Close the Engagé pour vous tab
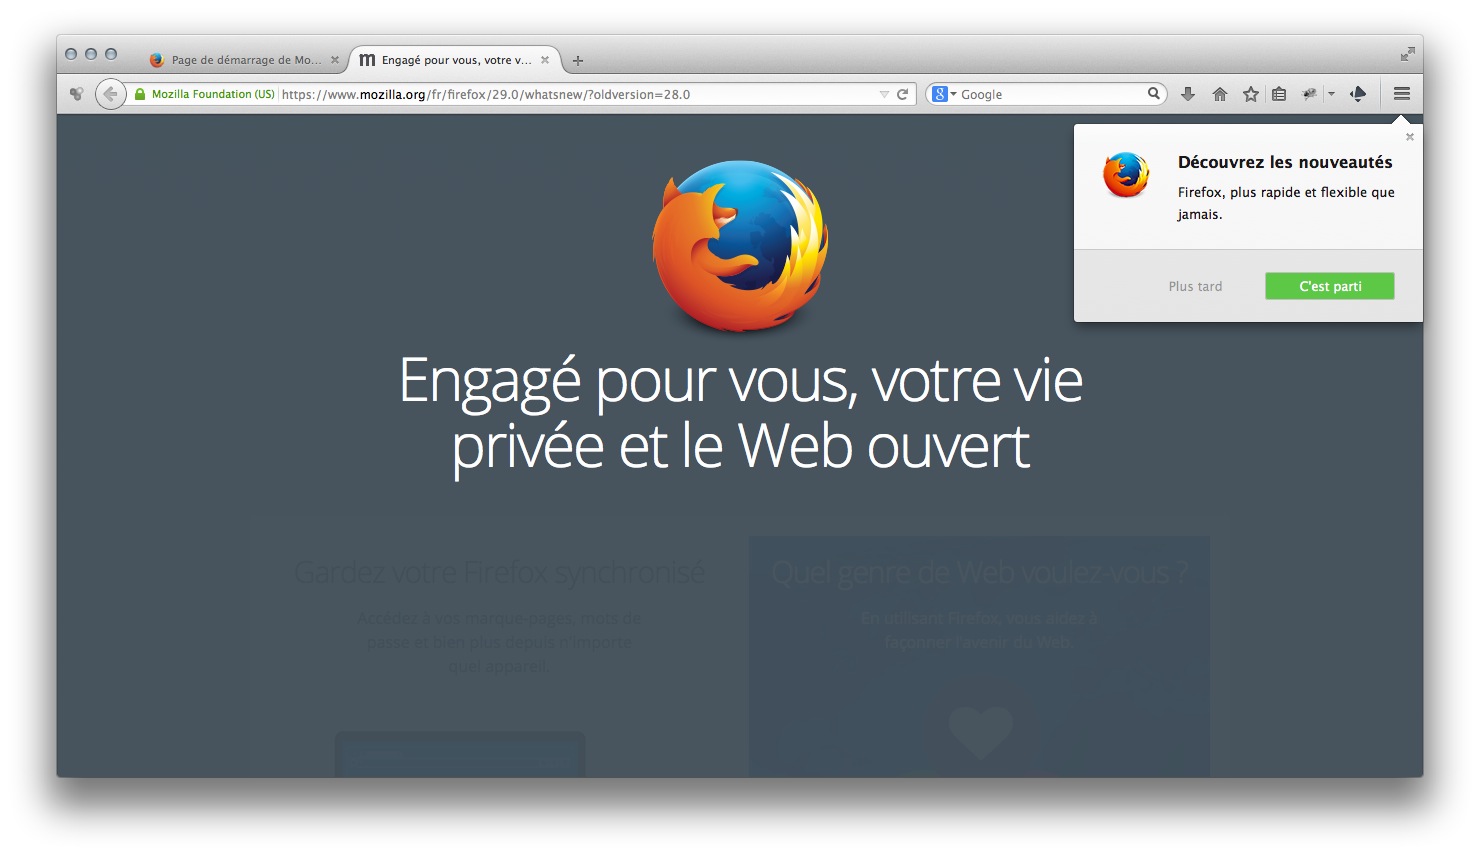The width and height of the screenshot is (1480, 856). tap(545, 60)
